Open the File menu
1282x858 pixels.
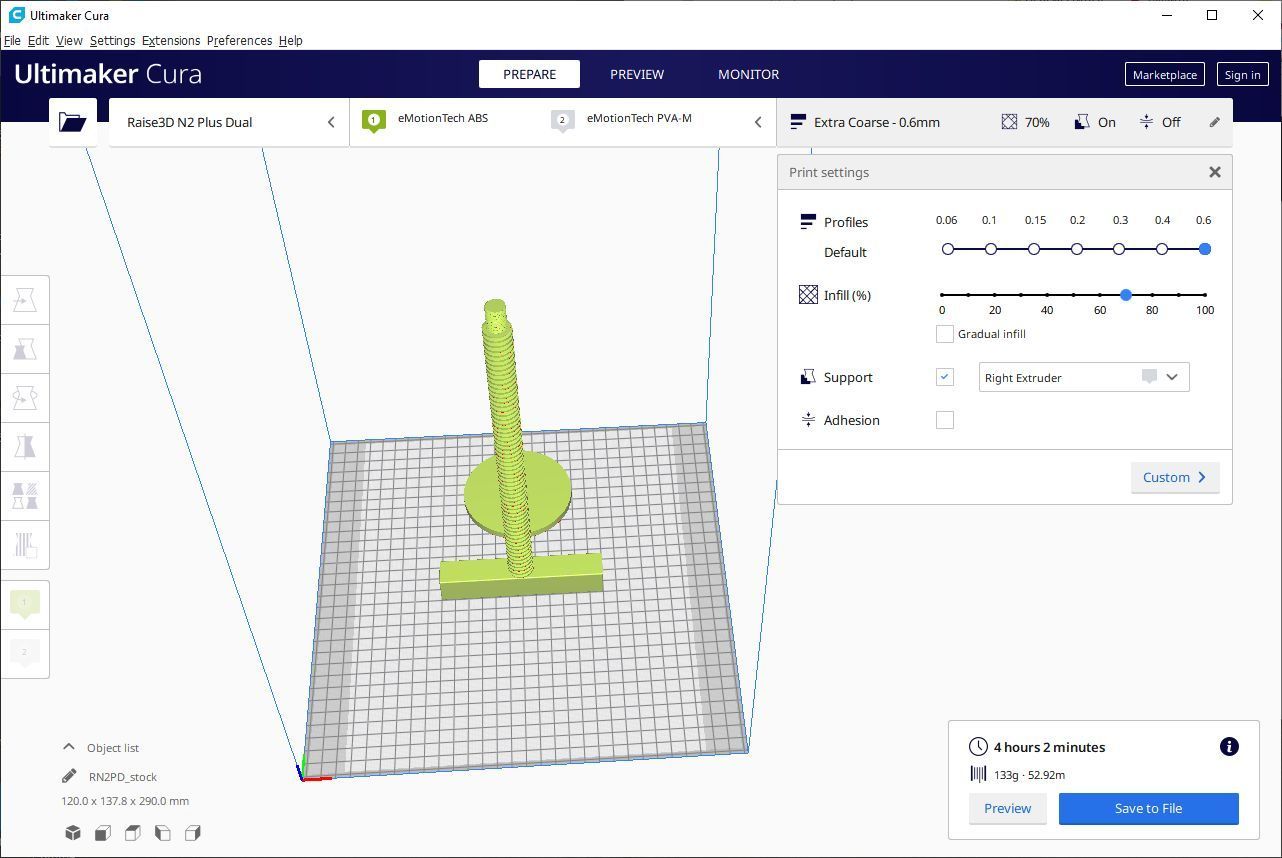tap(12, 40)
